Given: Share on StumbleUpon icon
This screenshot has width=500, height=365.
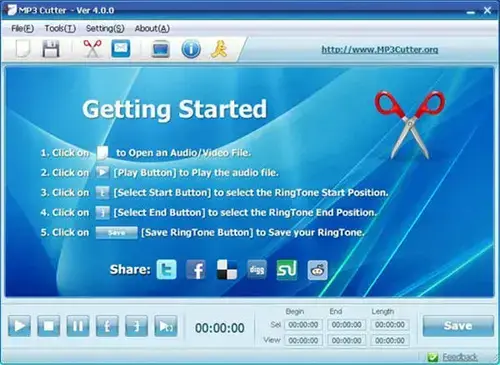Looking at the screenshot, I should 287,270.
